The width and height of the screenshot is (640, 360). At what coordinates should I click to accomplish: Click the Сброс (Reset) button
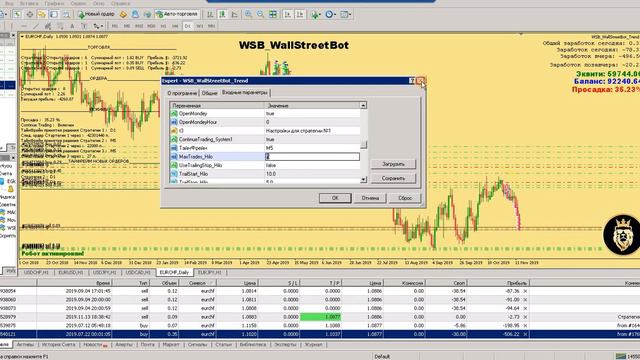click(x=405, y=198)
